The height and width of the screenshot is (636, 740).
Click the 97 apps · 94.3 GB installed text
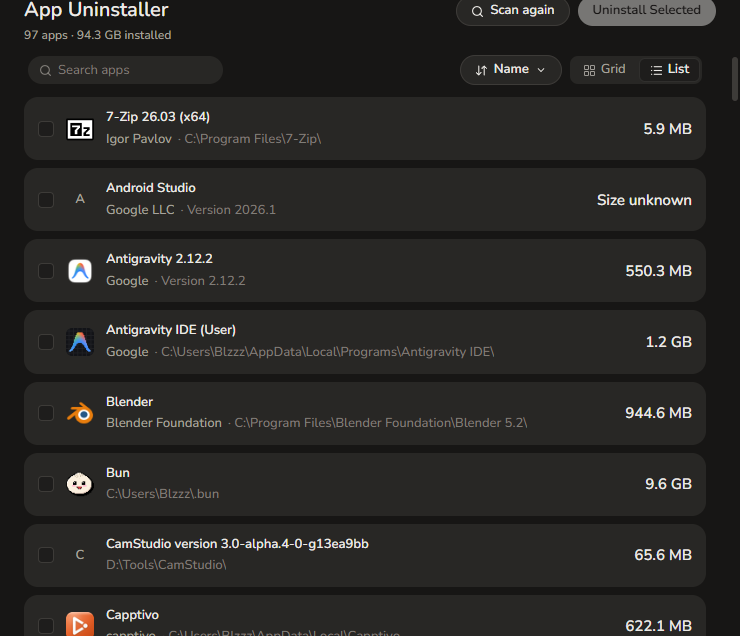(x=98, y=35)
